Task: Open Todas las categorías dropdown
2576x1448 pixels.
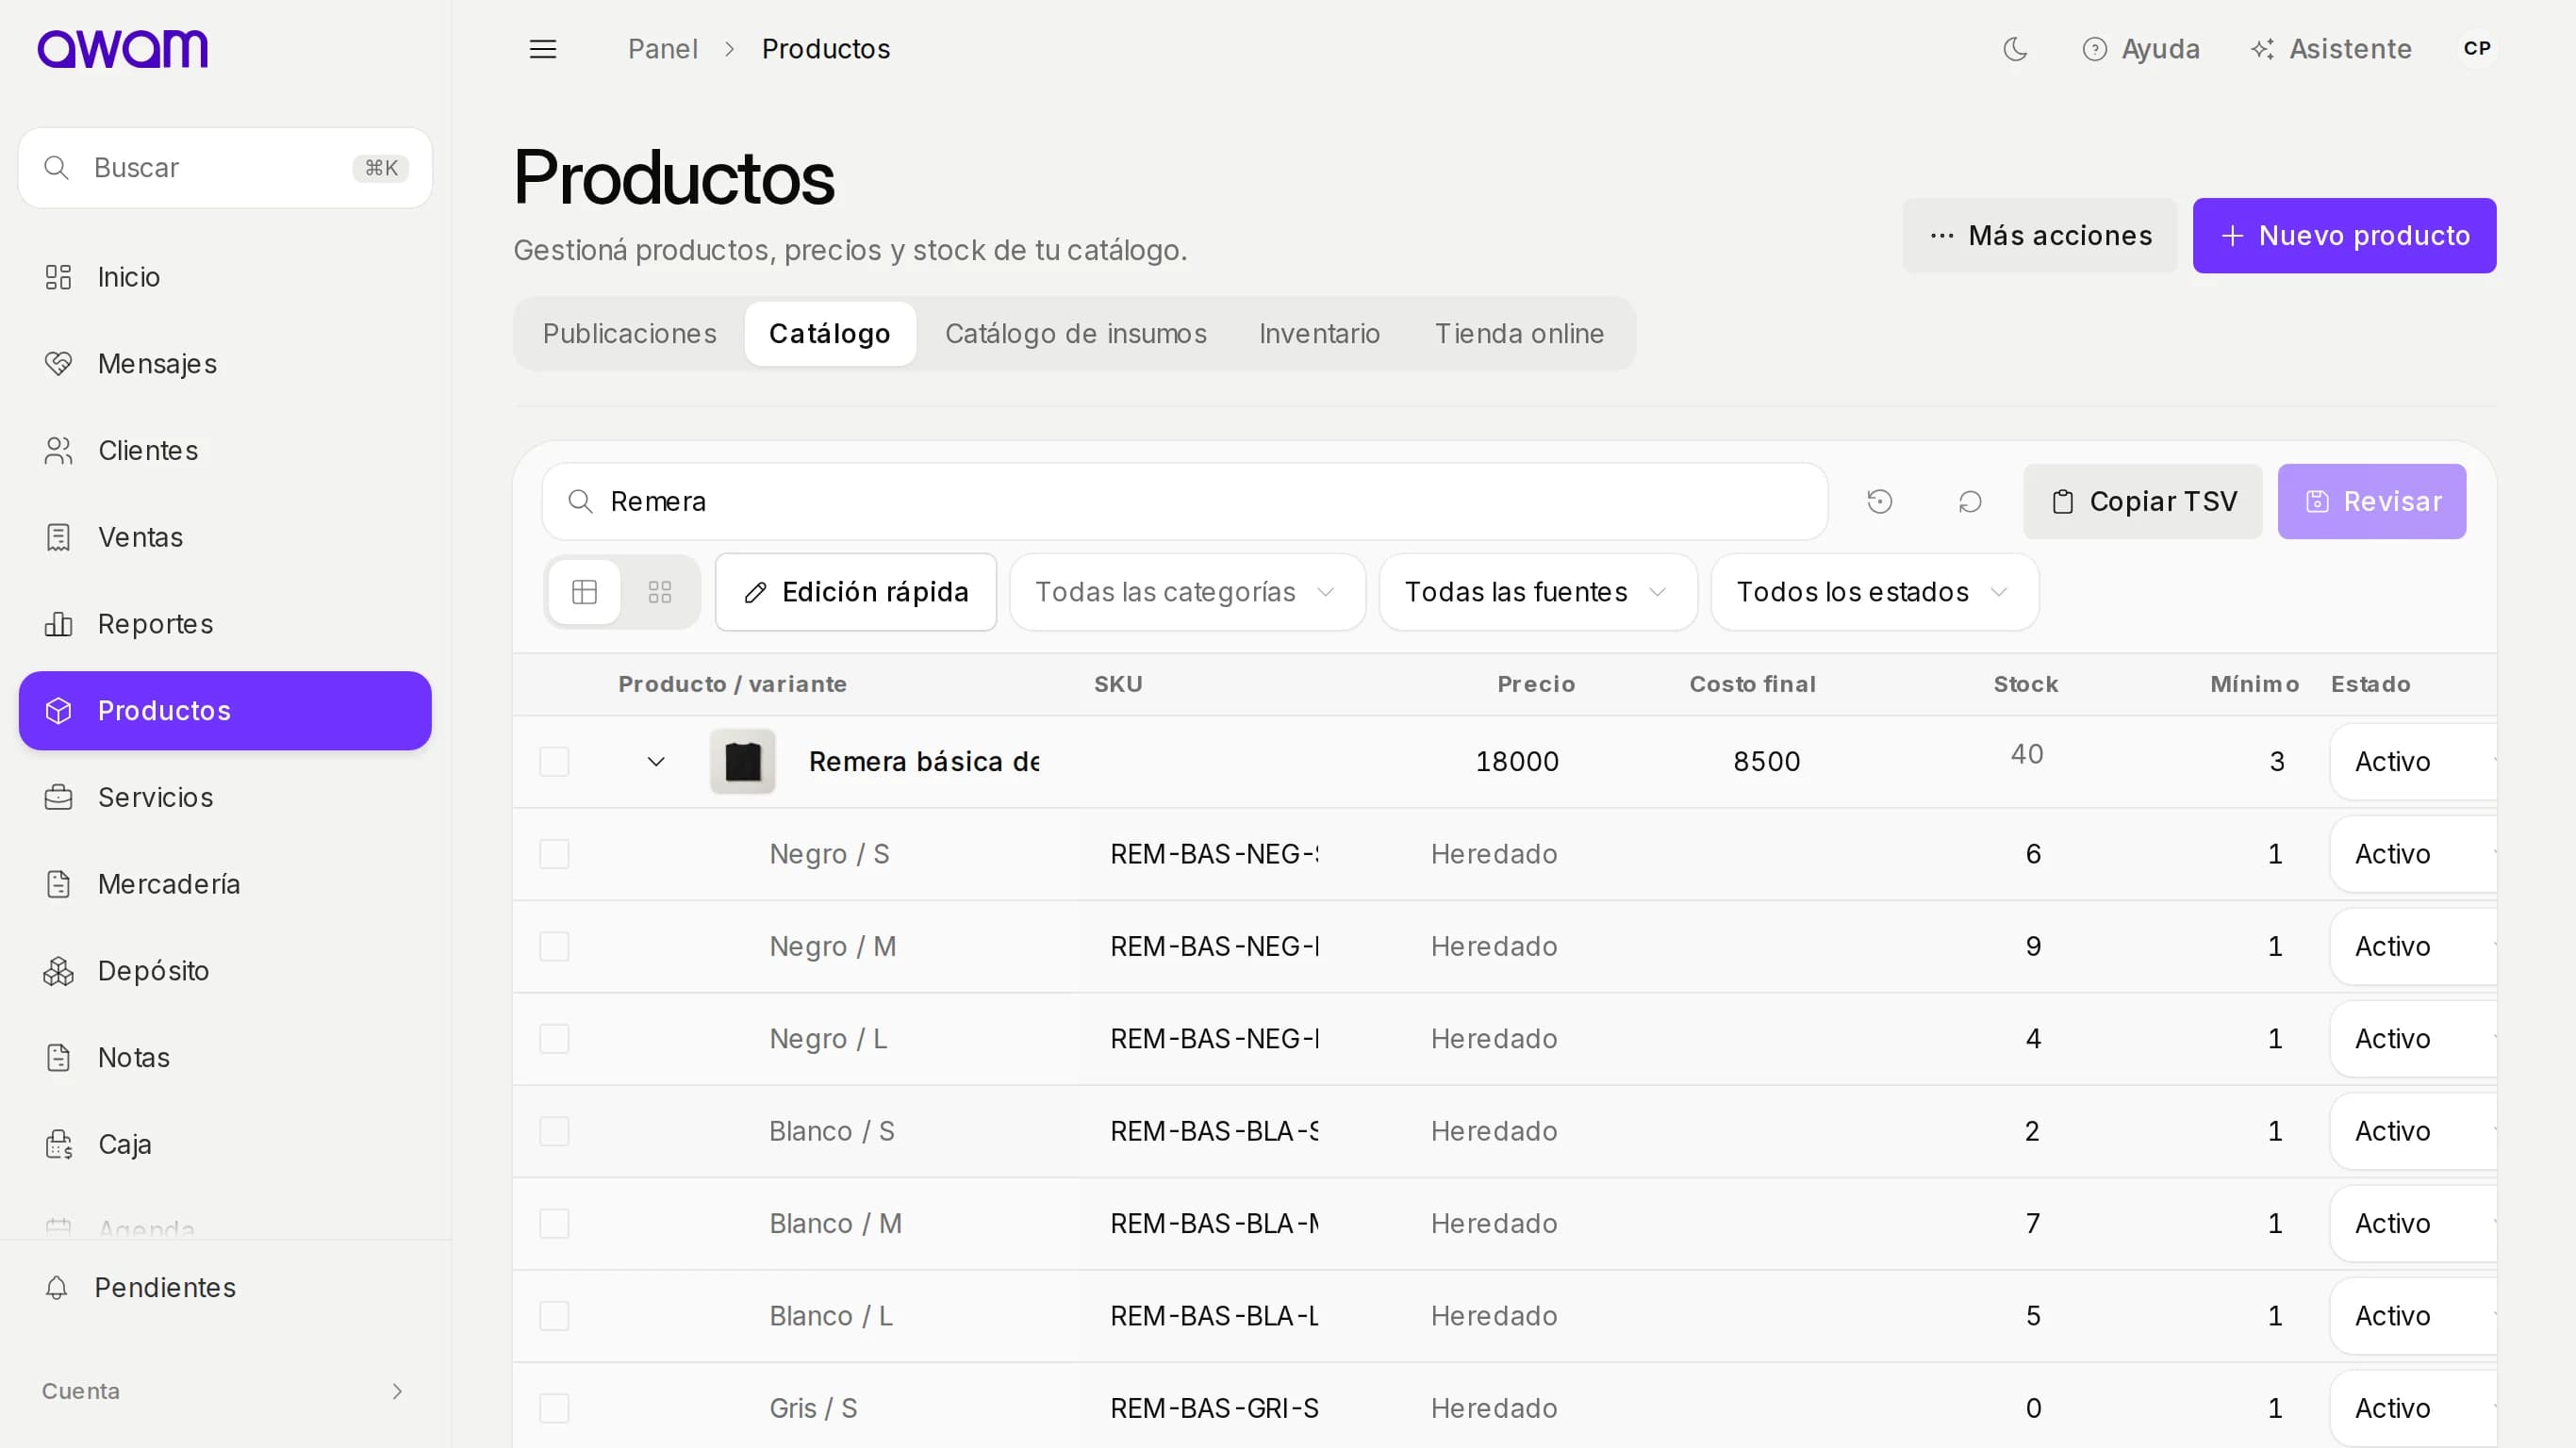Action: pyautogui.click(x=1187, y=592)
